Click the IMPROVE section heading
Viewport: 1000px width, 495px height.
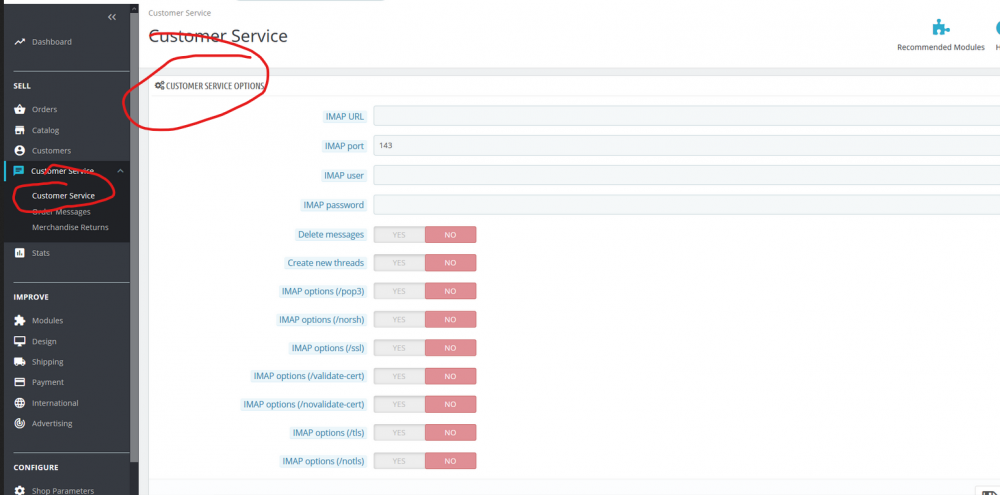31,297
